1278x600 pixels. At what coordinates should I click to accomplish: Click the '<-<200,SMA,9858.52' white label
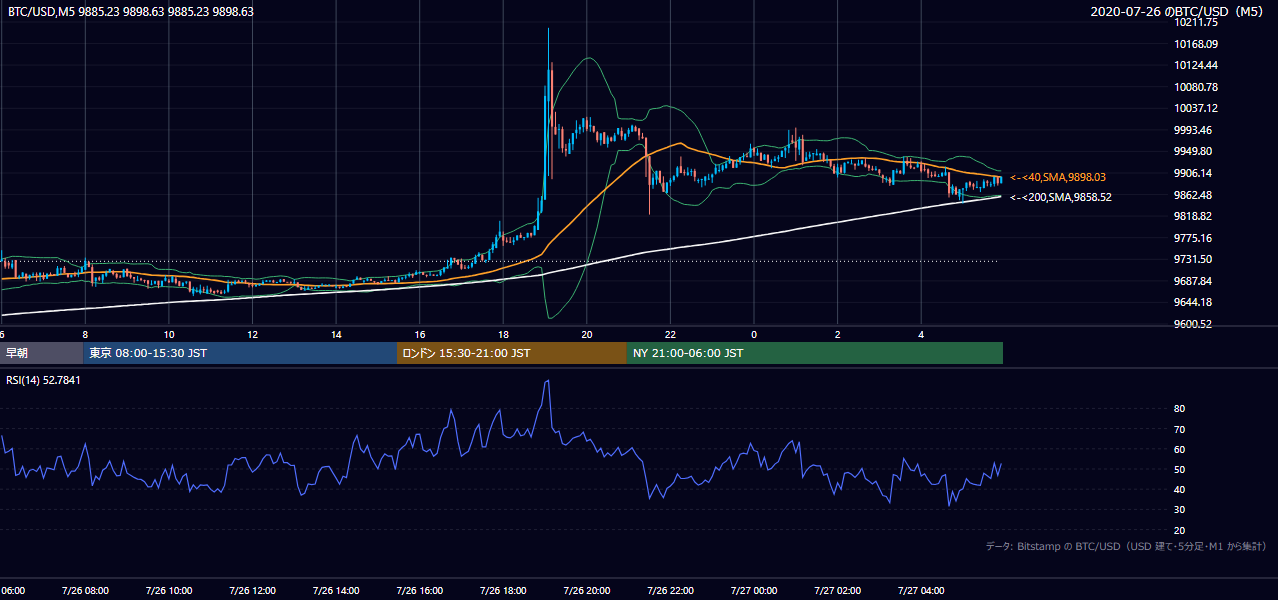coord(1060,198)
